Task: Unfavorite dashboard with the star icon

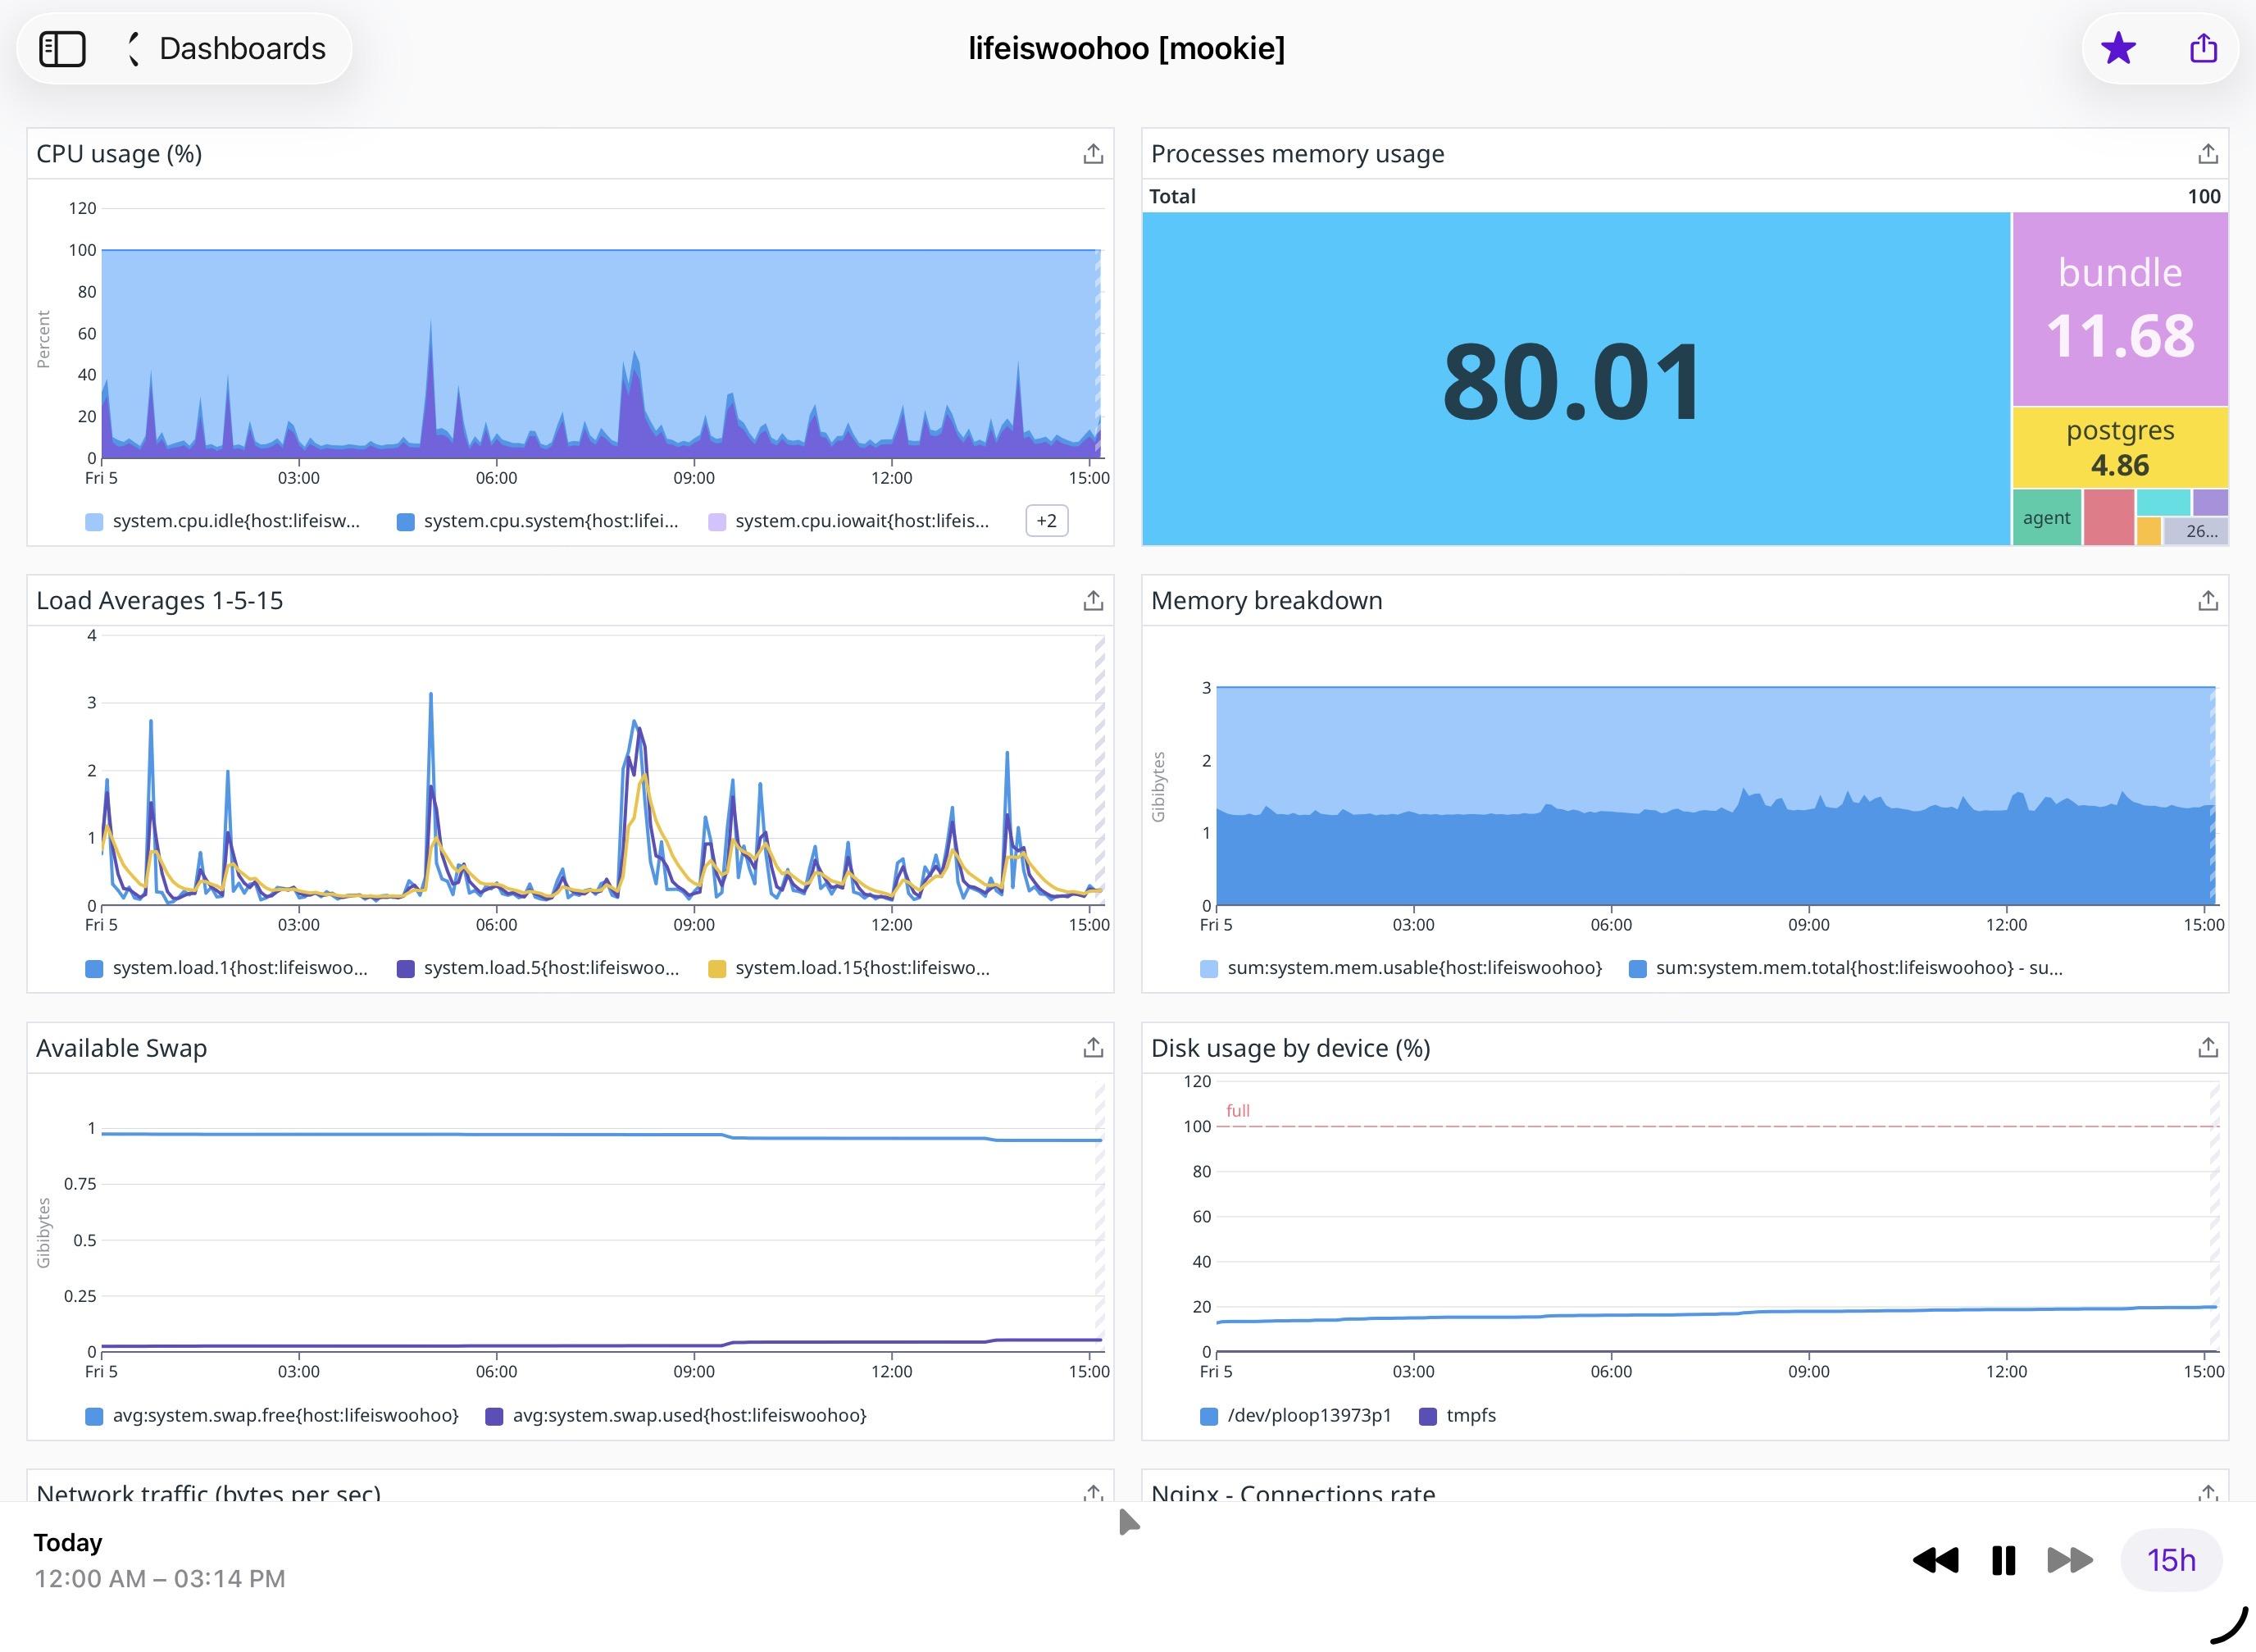Action: (x=2118, y=48)
